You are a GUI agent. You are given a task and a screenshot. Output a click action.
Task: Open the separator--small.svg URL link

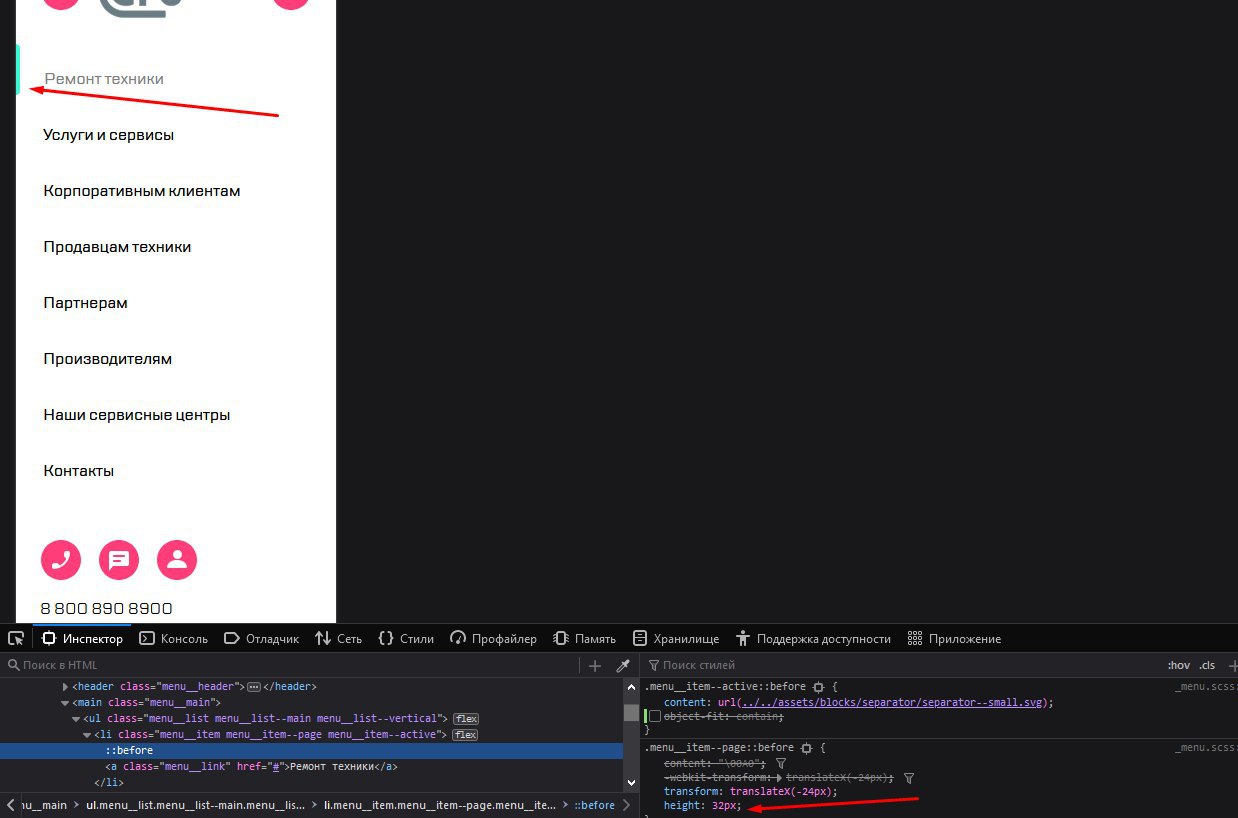click(x=892, y=702)
